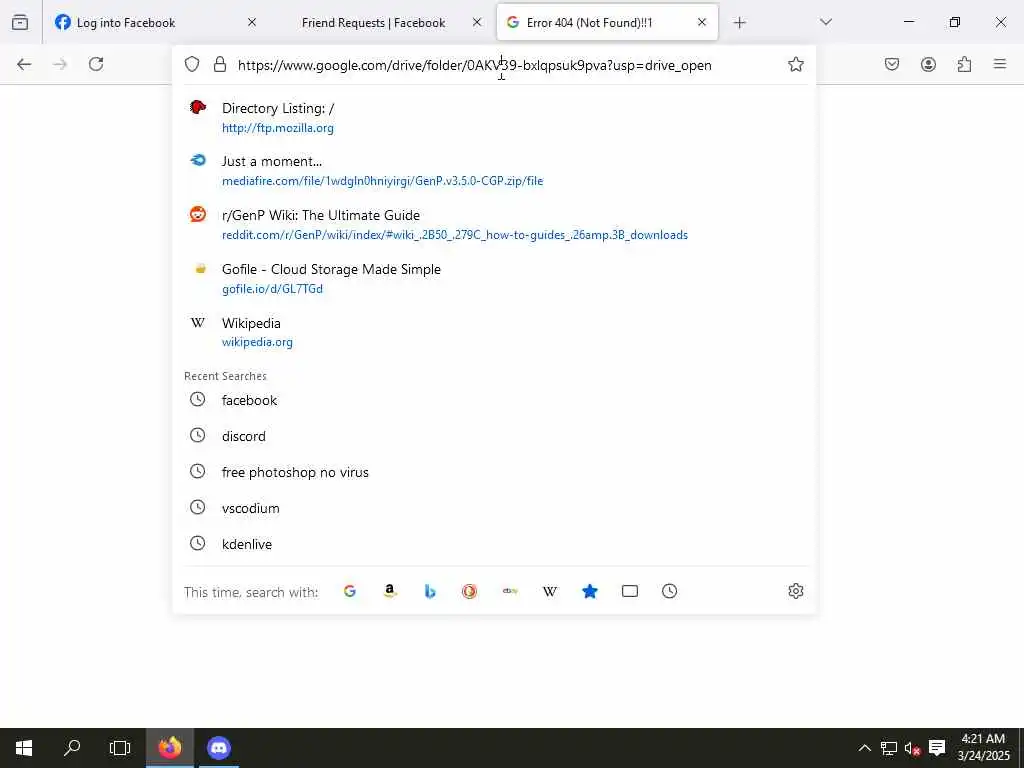This screenshot has height=768, width=1024.
Task: Select the recent search 'facebook'
Action: pyautogui.click(x=494, y=400)
